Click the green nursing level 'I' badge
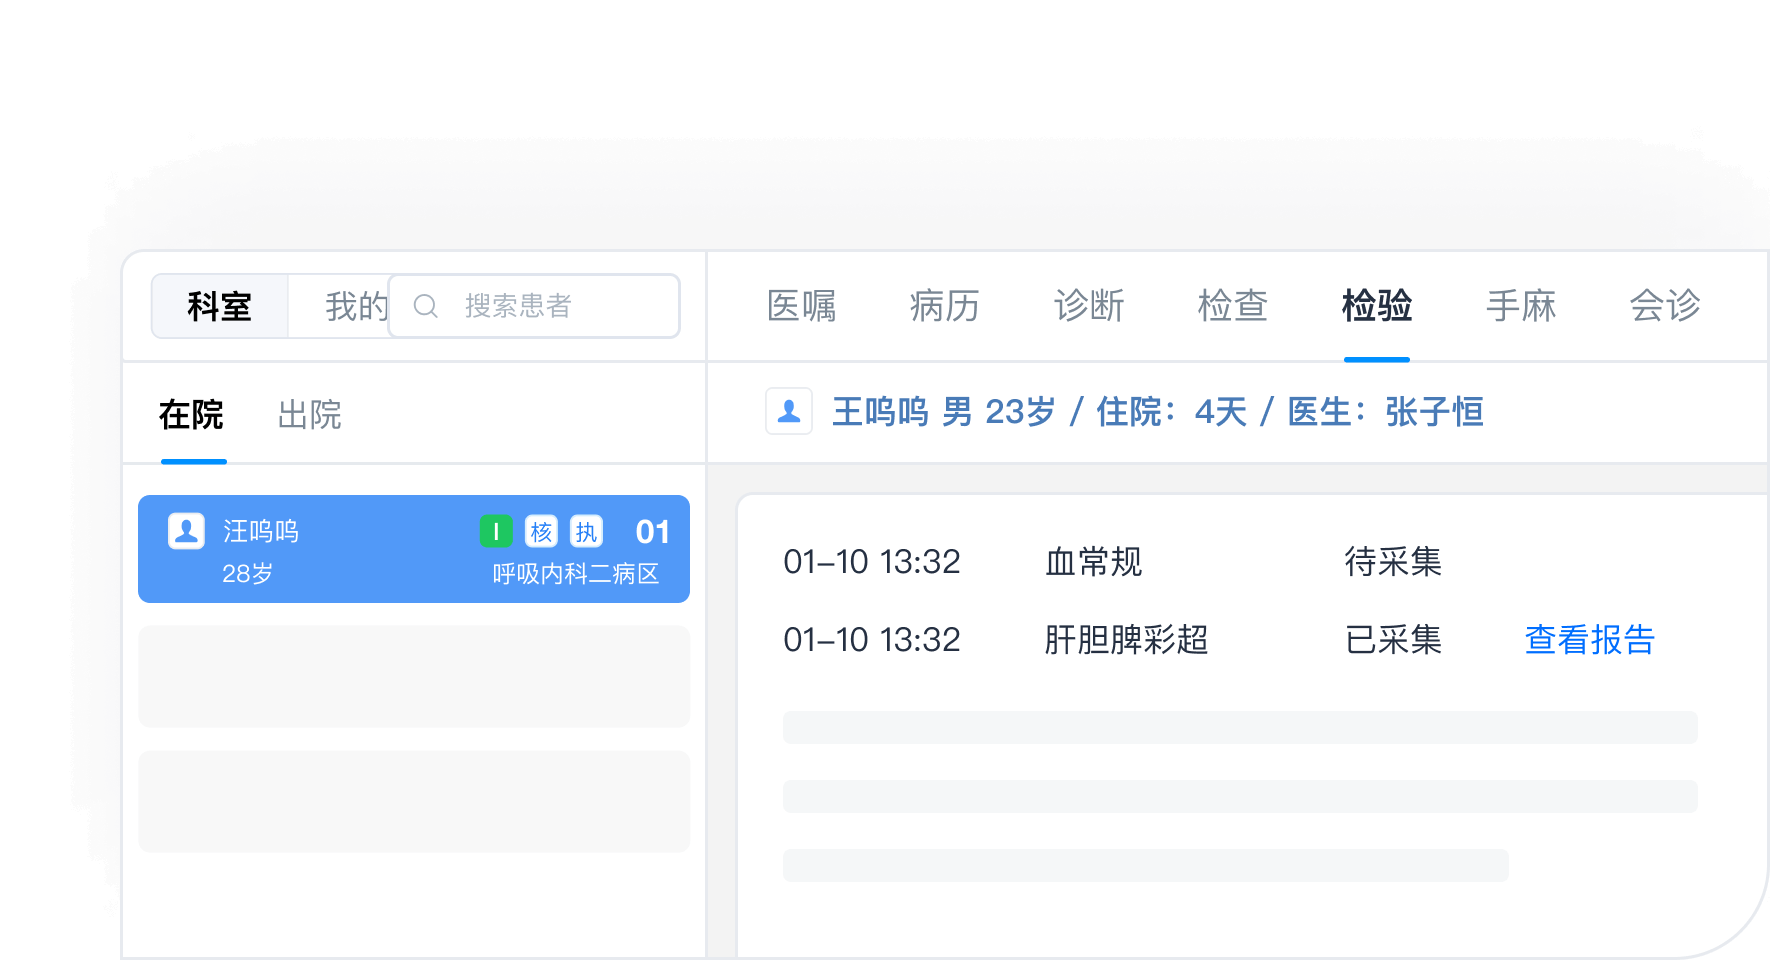1770x960 pixels. coord(497,531)
